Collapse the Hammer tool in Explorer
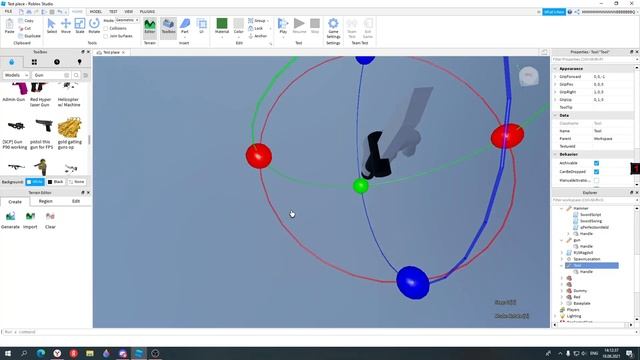Screen dimensions: 640x360 562,209
